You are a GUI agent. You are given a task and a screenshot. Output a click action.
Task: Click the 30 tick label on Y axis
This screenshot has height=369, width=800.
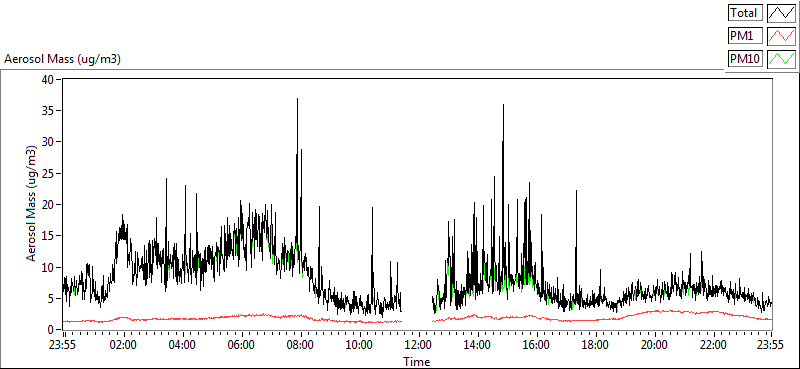[x=48, y=142]
